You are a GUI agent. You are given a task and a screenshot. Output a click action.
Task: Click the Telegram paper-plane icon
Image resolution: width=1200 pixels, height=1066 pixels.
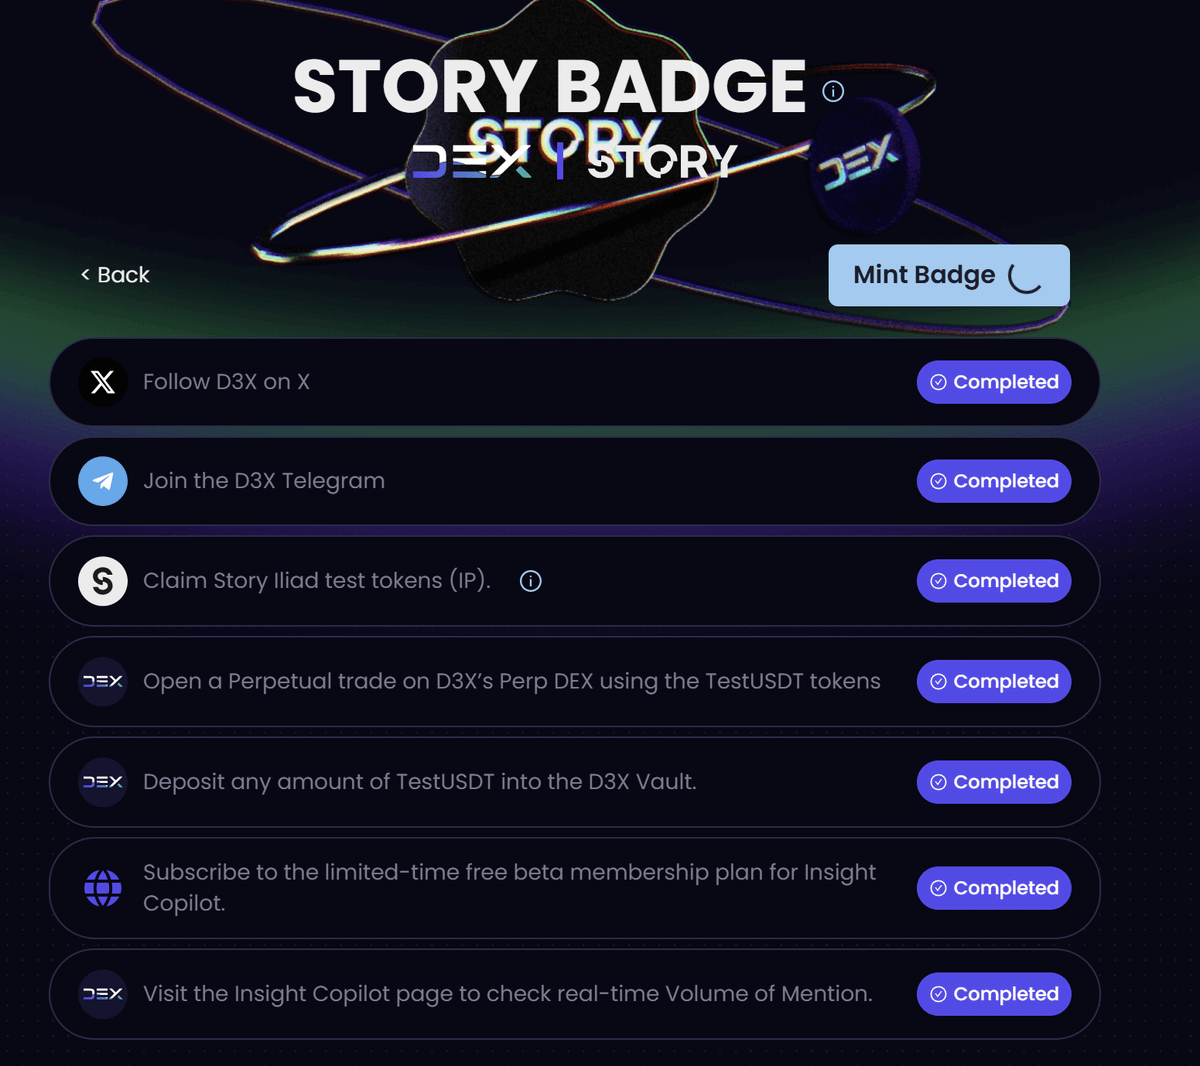click(103, 481)
